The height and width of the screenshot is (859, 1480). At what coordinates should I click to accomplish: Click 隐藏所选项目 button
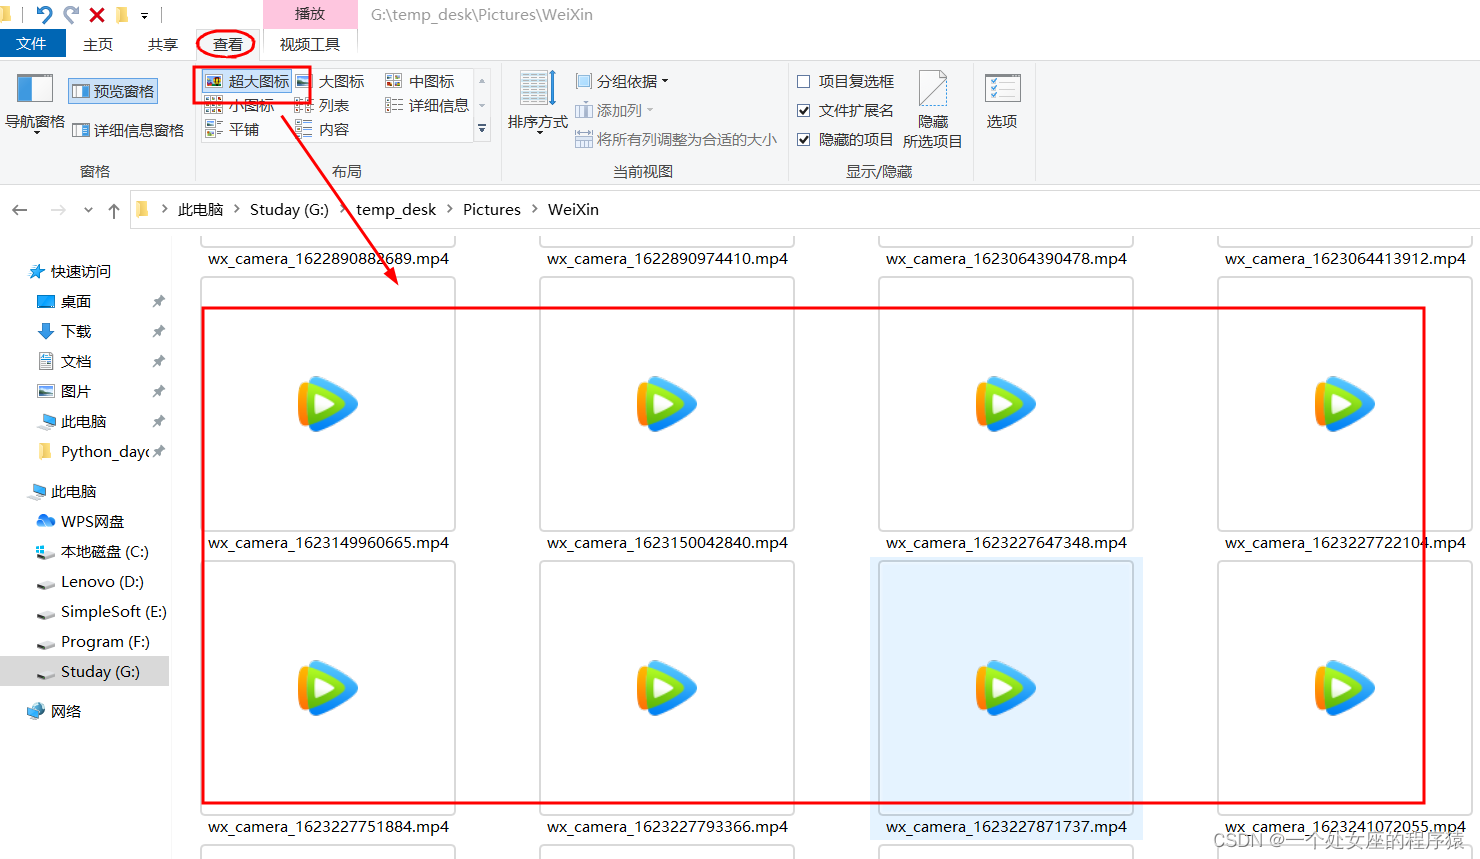point(933,110)
